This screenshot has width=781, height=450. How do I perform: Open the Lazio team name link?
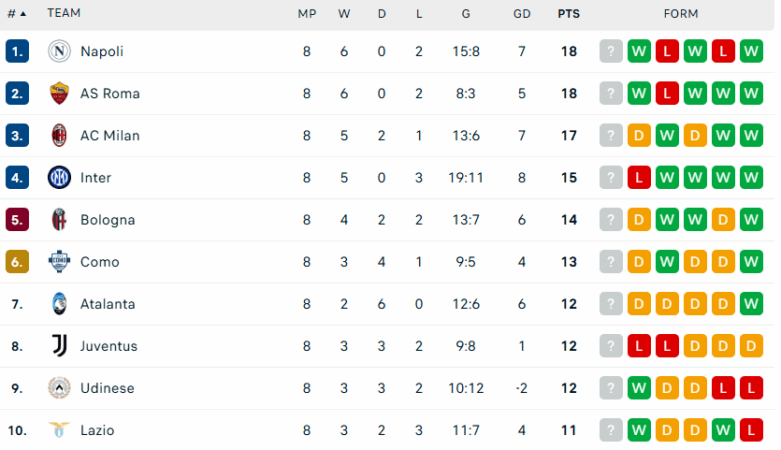pyautogui.click(x=97, y=430)
